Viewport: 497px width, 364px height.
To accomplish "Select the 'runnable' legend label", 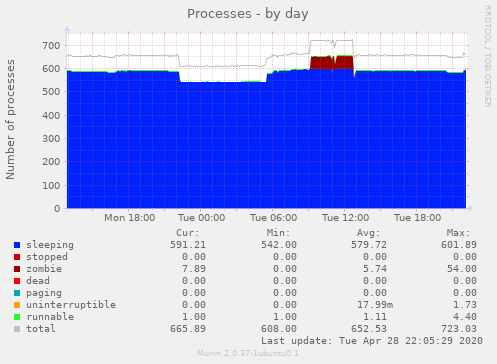I will pos(50,317).
